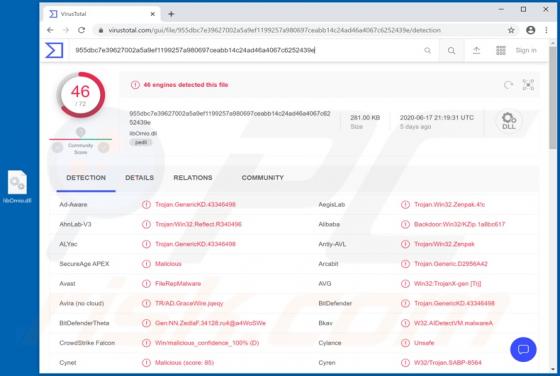Screen dimensions: 560x376
Task: Close the VirusTotal browser tab
Action: [152, 14]
